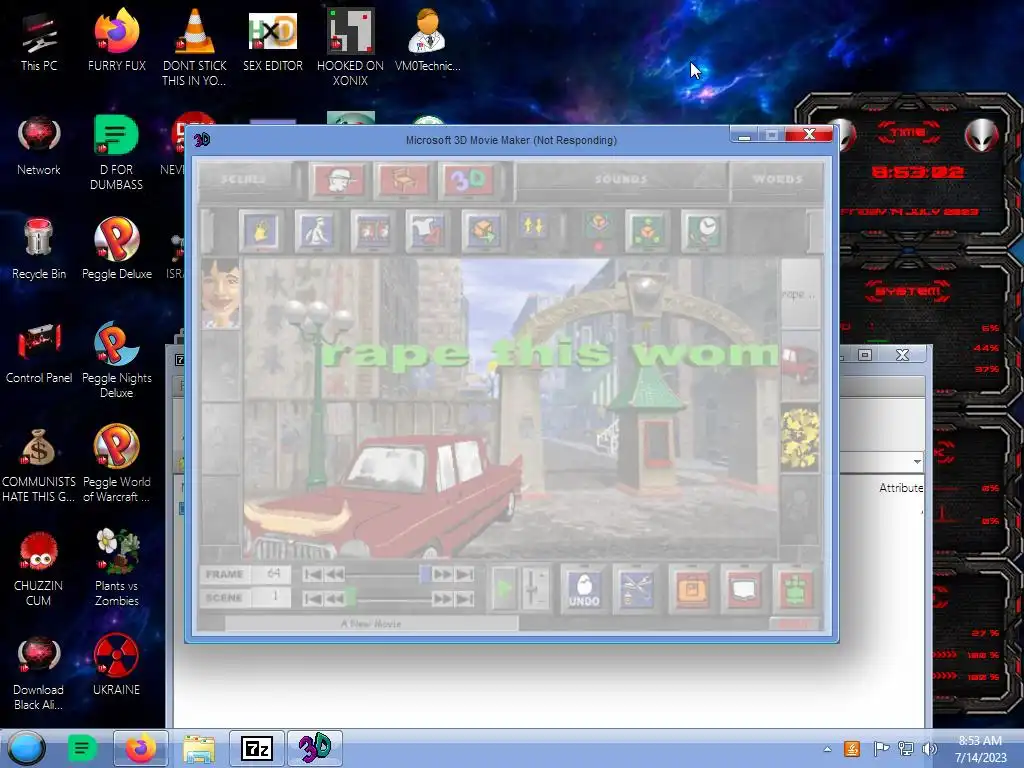The image size is (1024, 768).
Task: Open the help speech-bubble button
Action: point(744,590)
